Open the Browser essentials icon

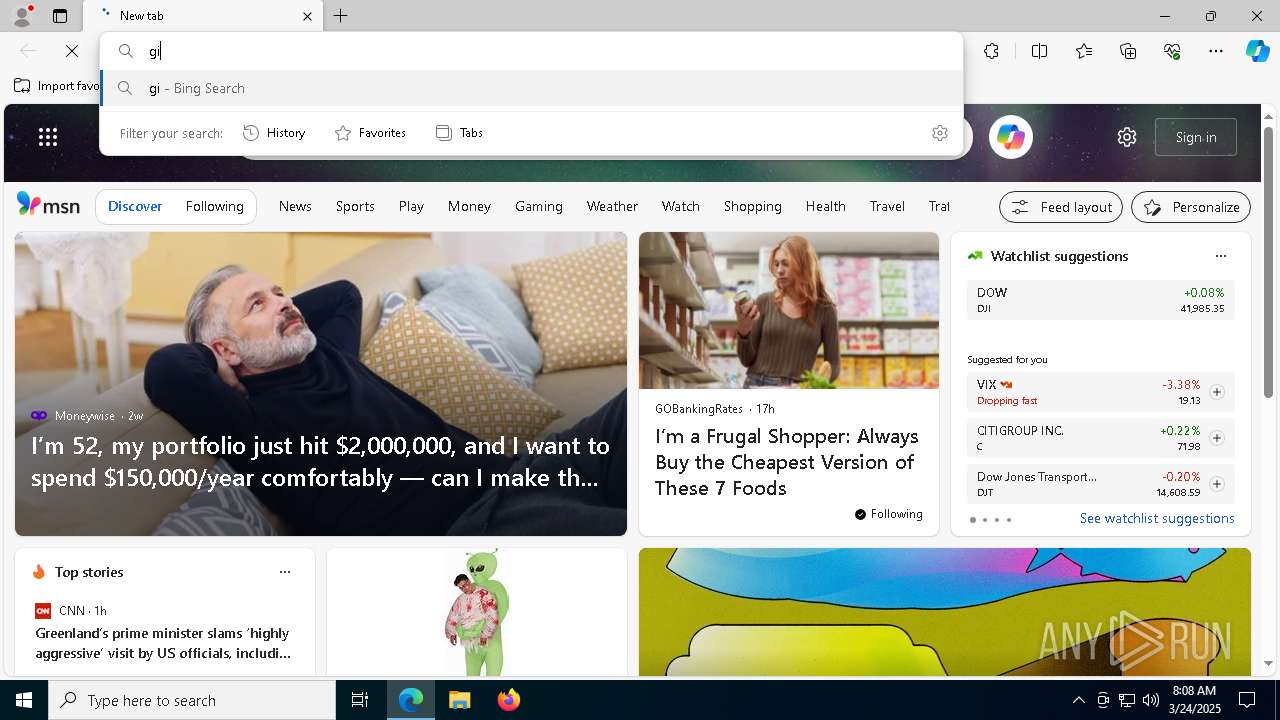[x=1172, y=51]
